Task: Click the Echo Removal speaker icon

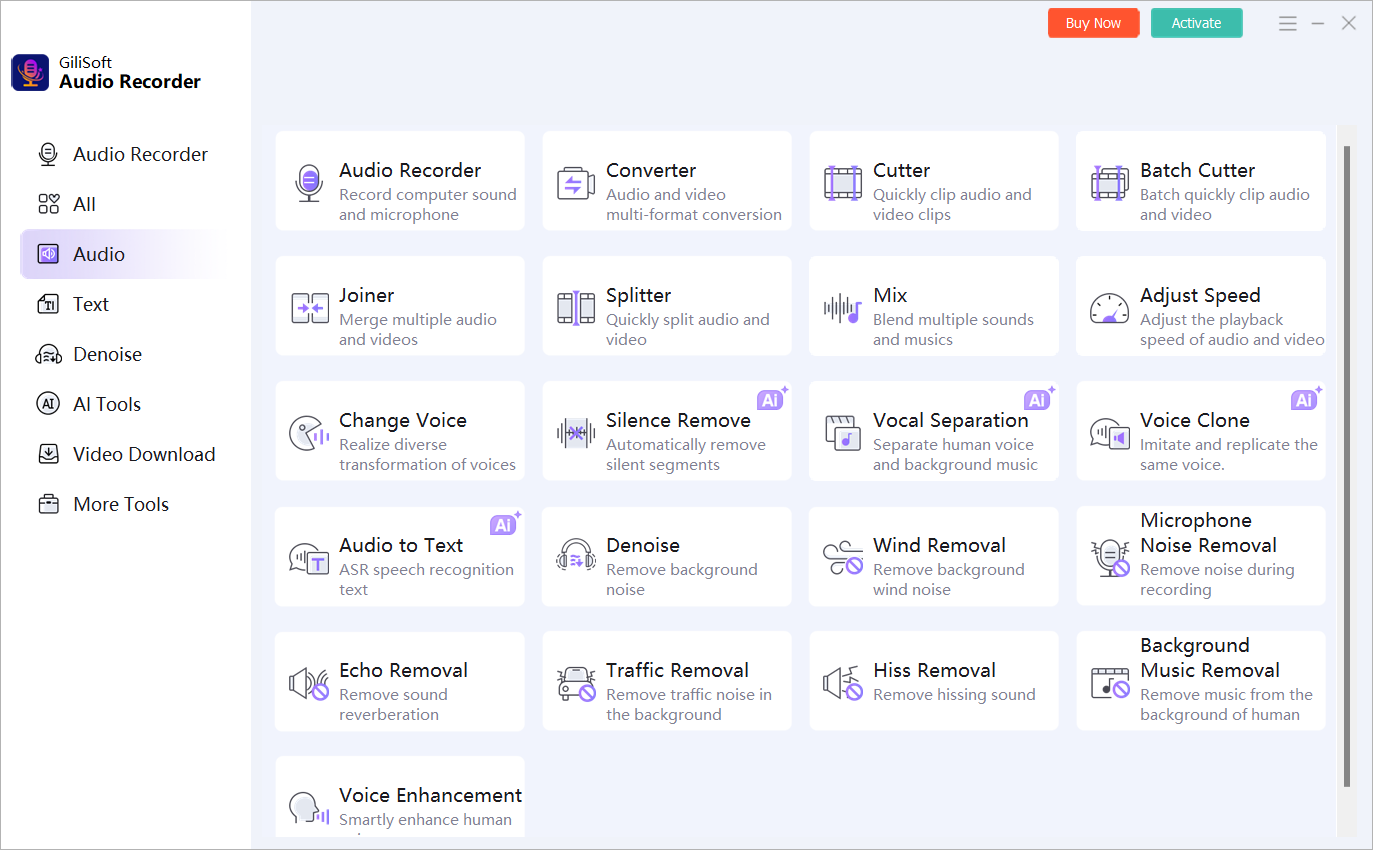Action: click(x=309, y=683)
